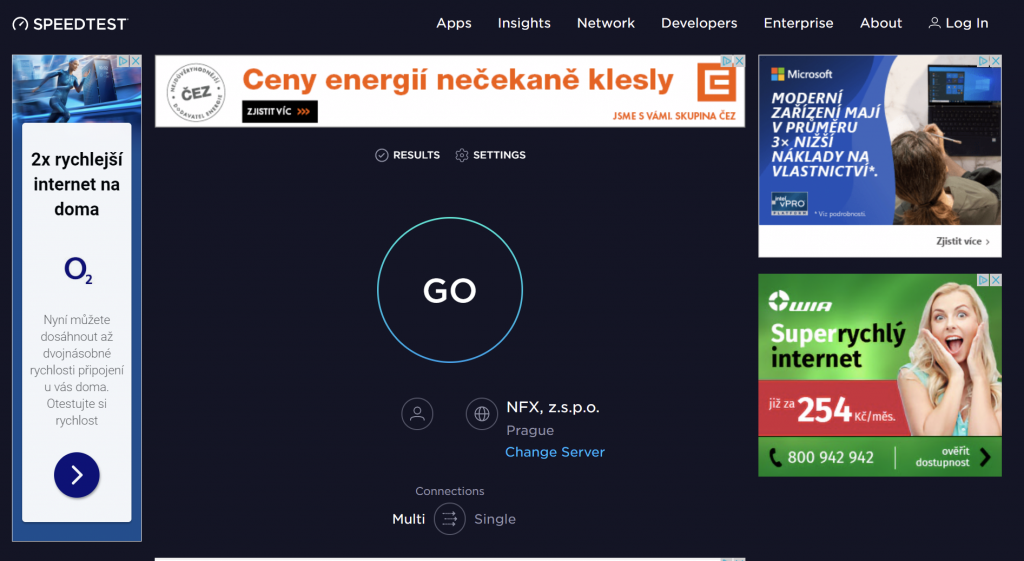Screen dimensions: 1024x561
Task: Click the user profile circle icon
Action: (x=417, y=413)
